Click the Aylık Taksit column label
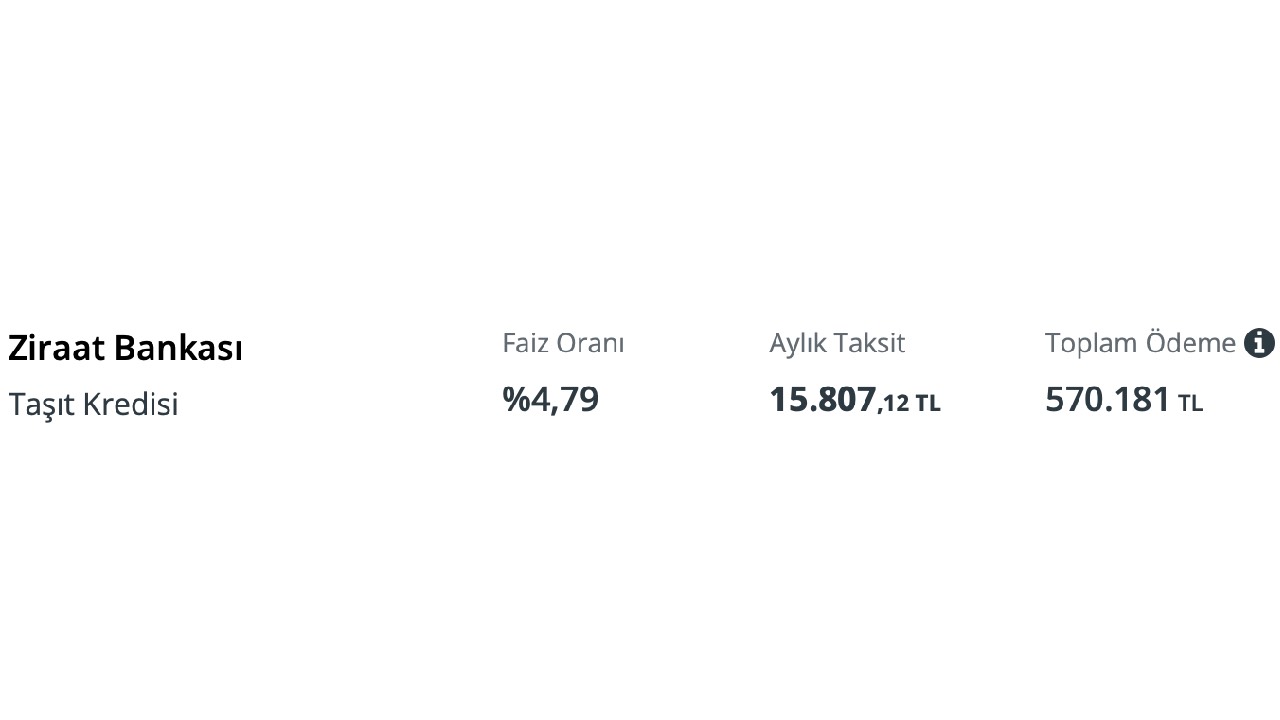Screen dimensions: 1280x720 click(837, 343)
